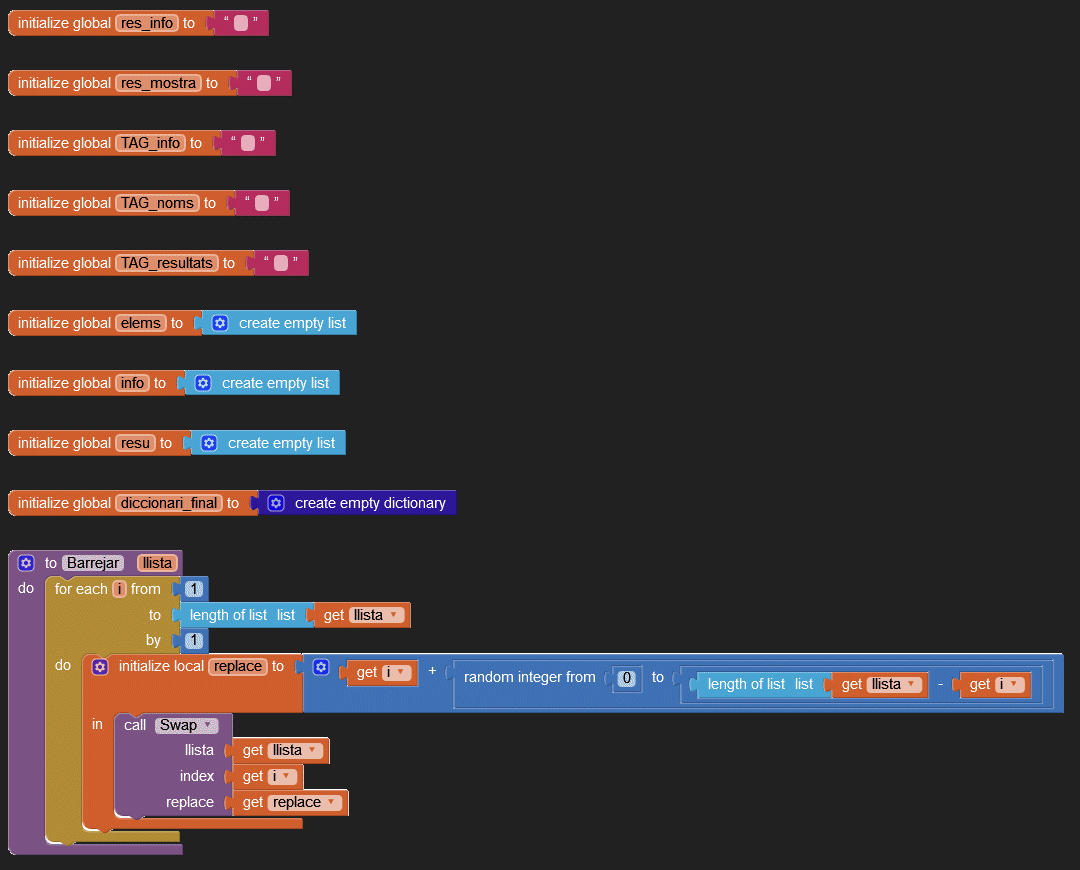Open gear on resu's create empty list block
Screen dimensions: 1080x870
[x=209, y=443]
